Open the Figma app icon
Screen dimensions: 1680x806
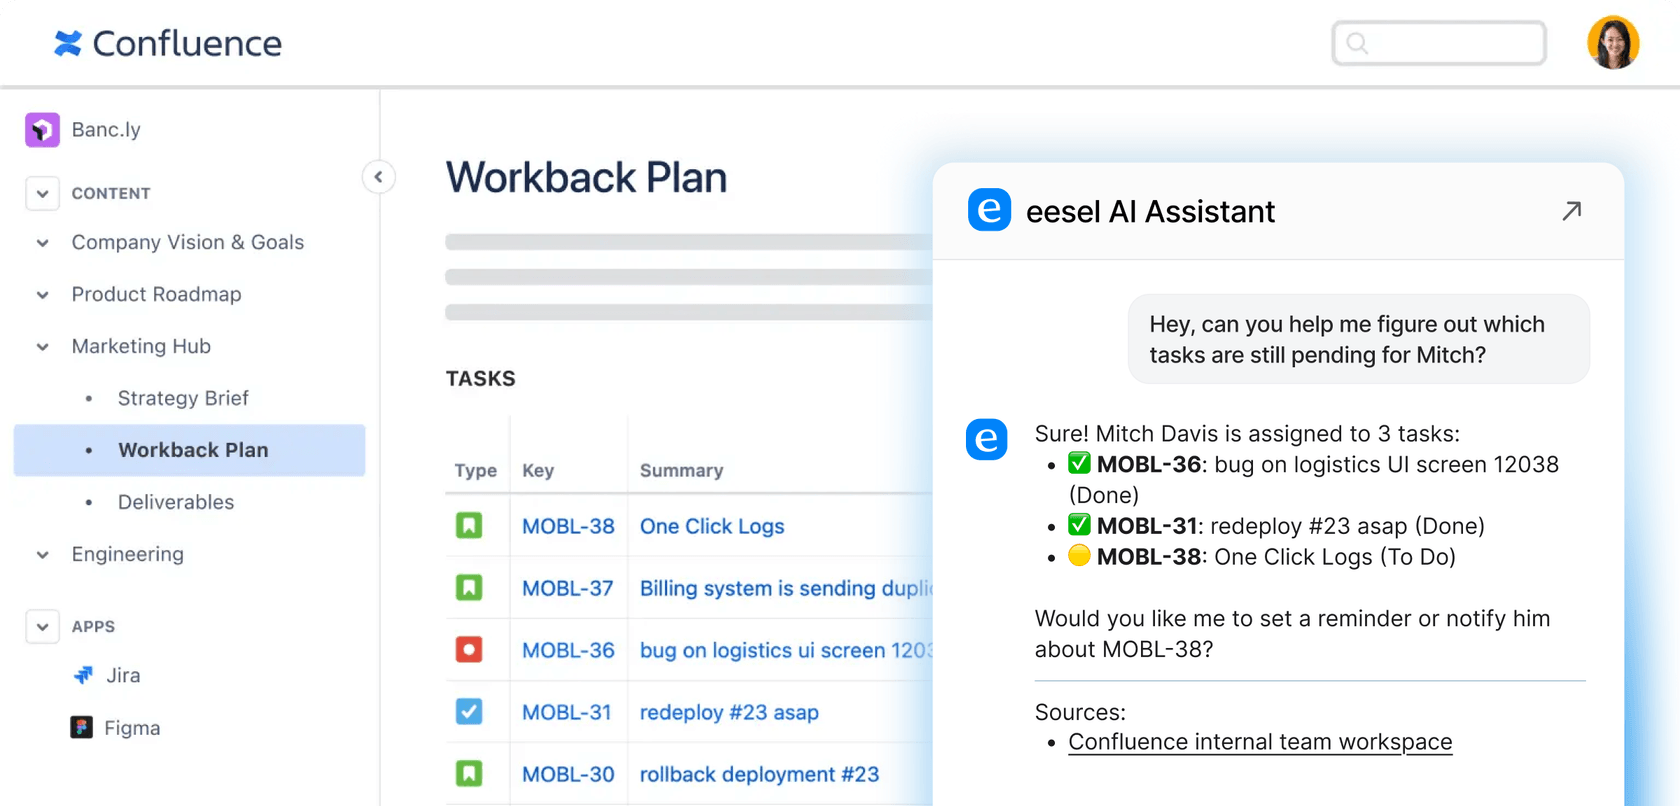click(x=82, y=728)
